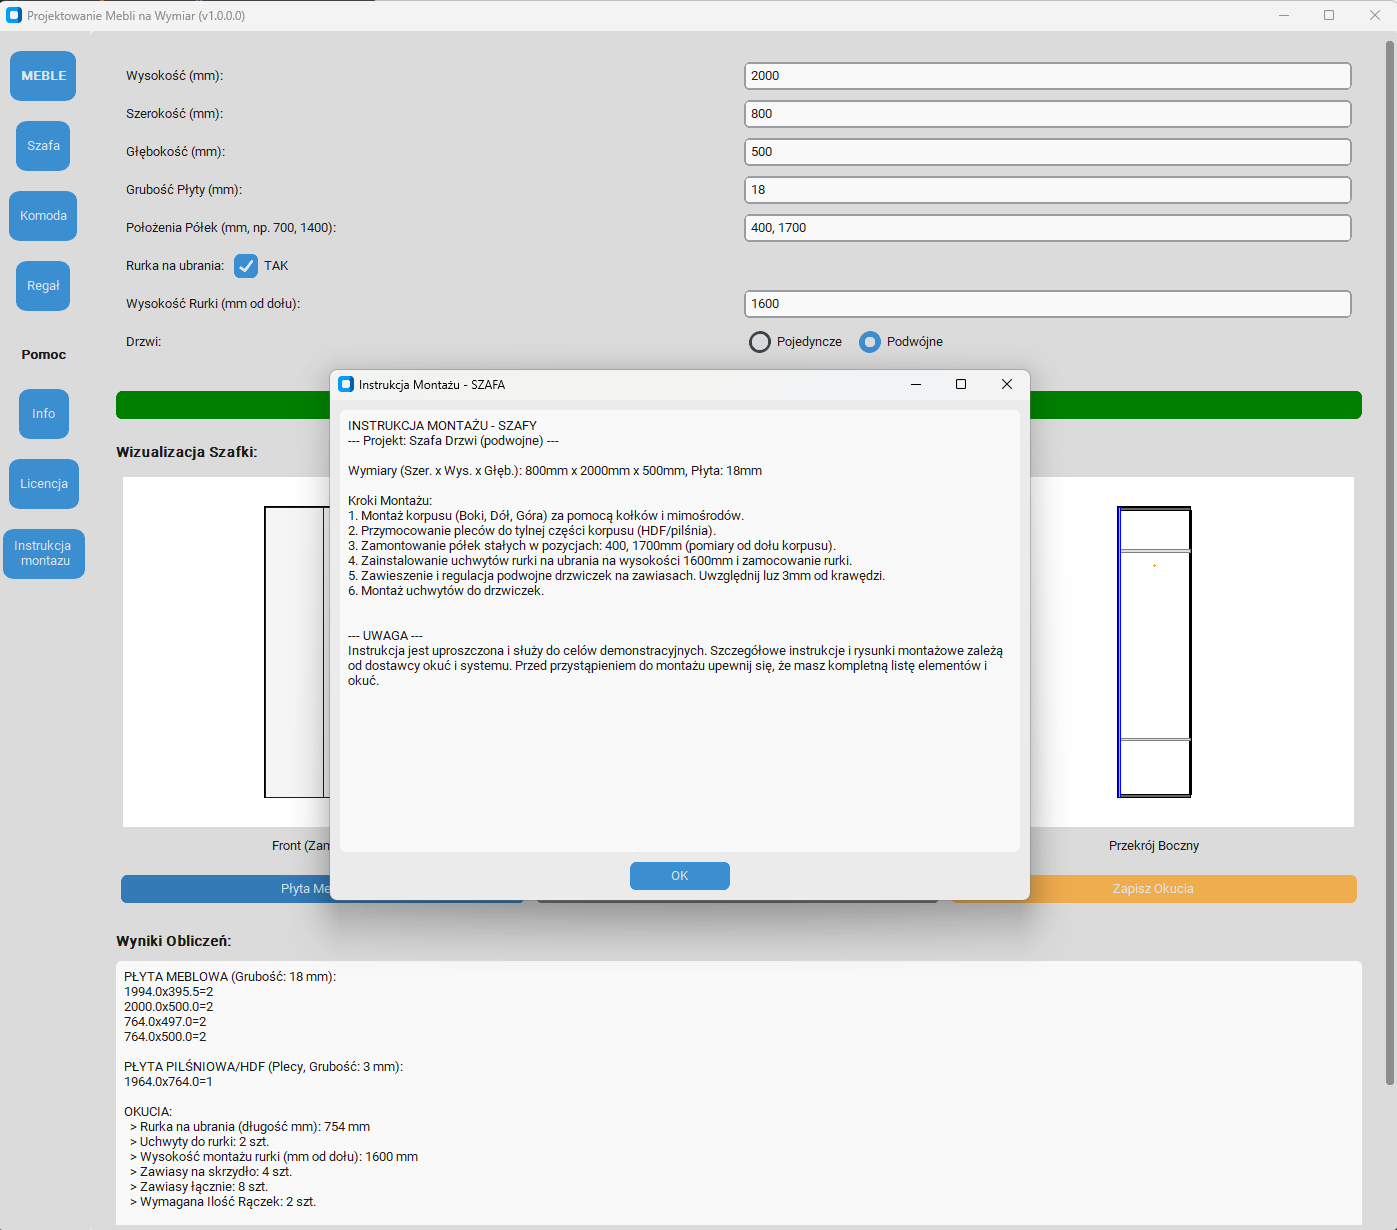Open Instrukcja montażu from sidebar
This screenshot has height=1230, width=1397.
coord(45,554)
